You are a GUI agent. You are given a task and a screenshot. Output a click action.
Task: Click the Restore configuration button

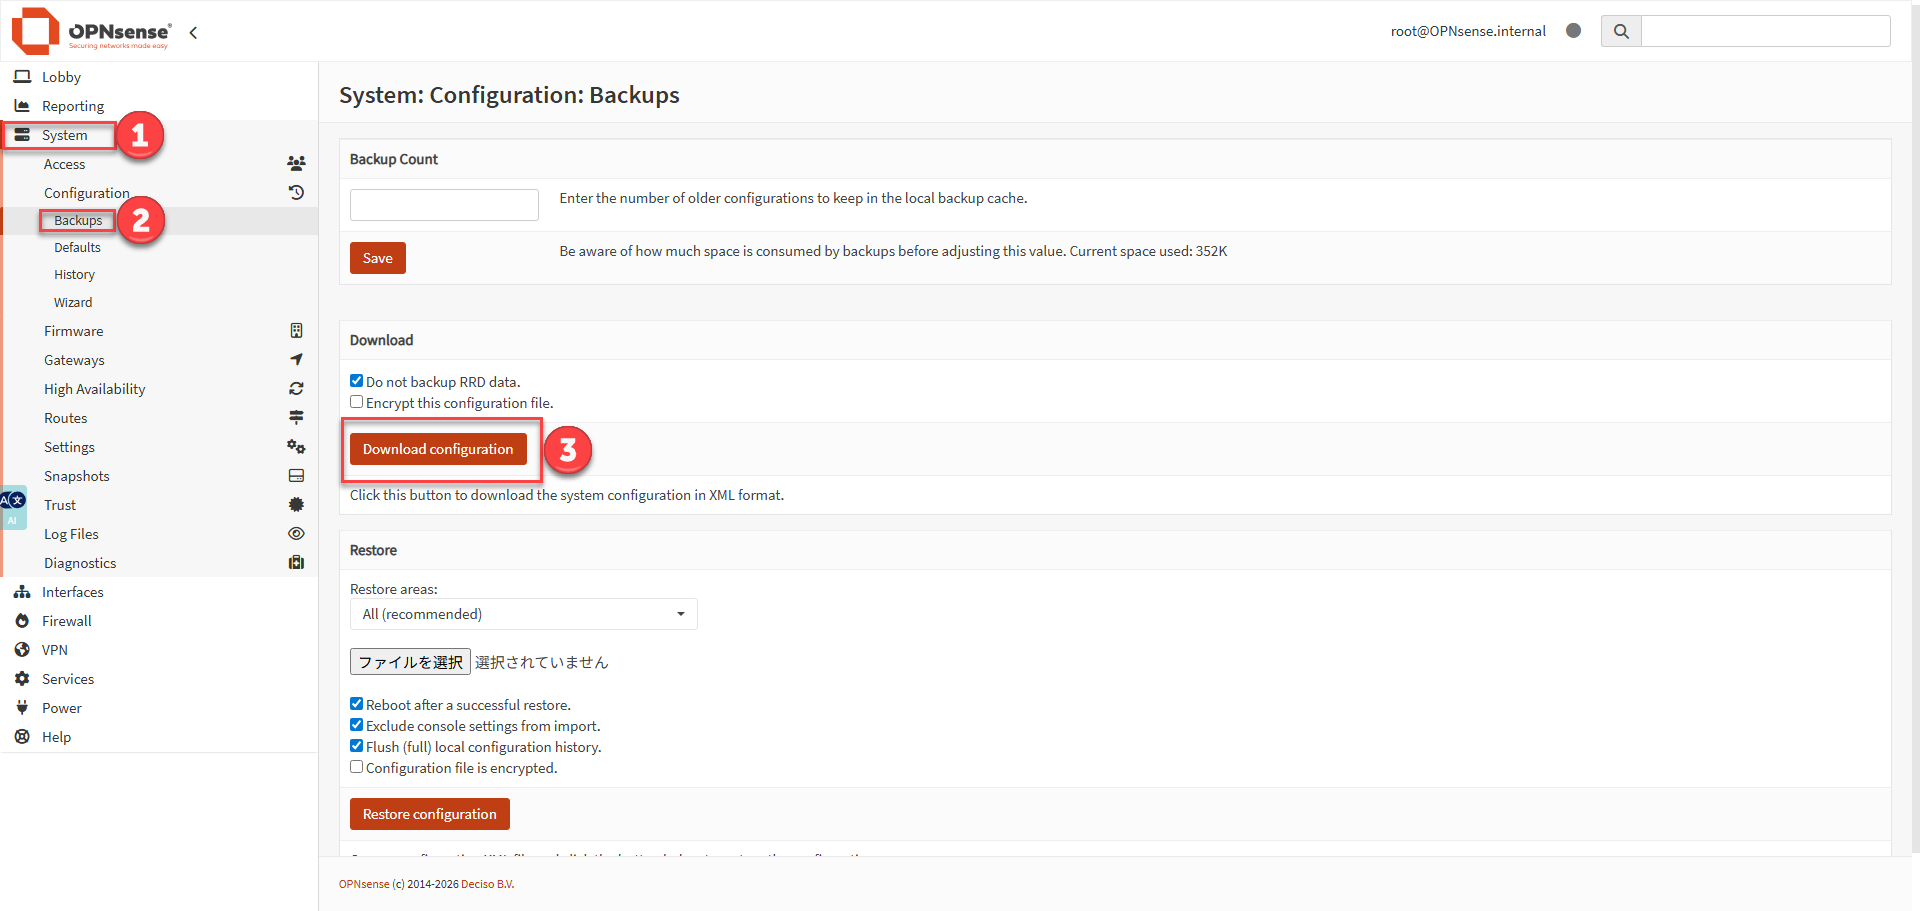pos(429,814)
